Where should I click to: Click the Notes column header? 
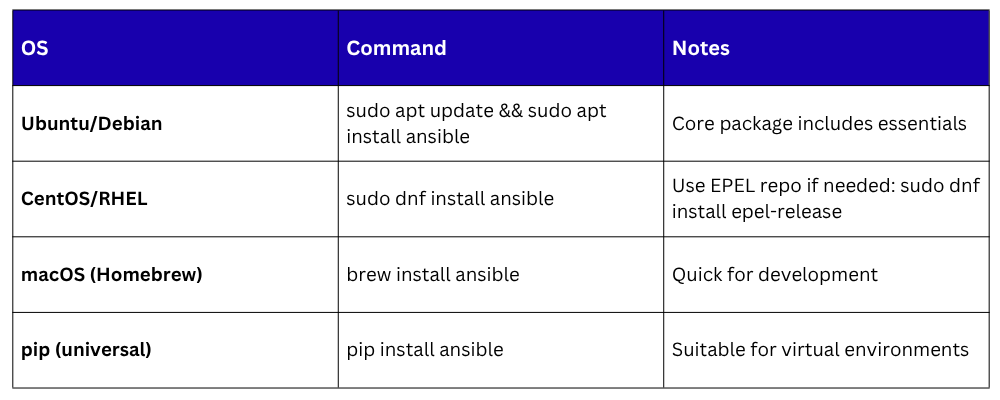pyautogui.click(x=700, y=48)
